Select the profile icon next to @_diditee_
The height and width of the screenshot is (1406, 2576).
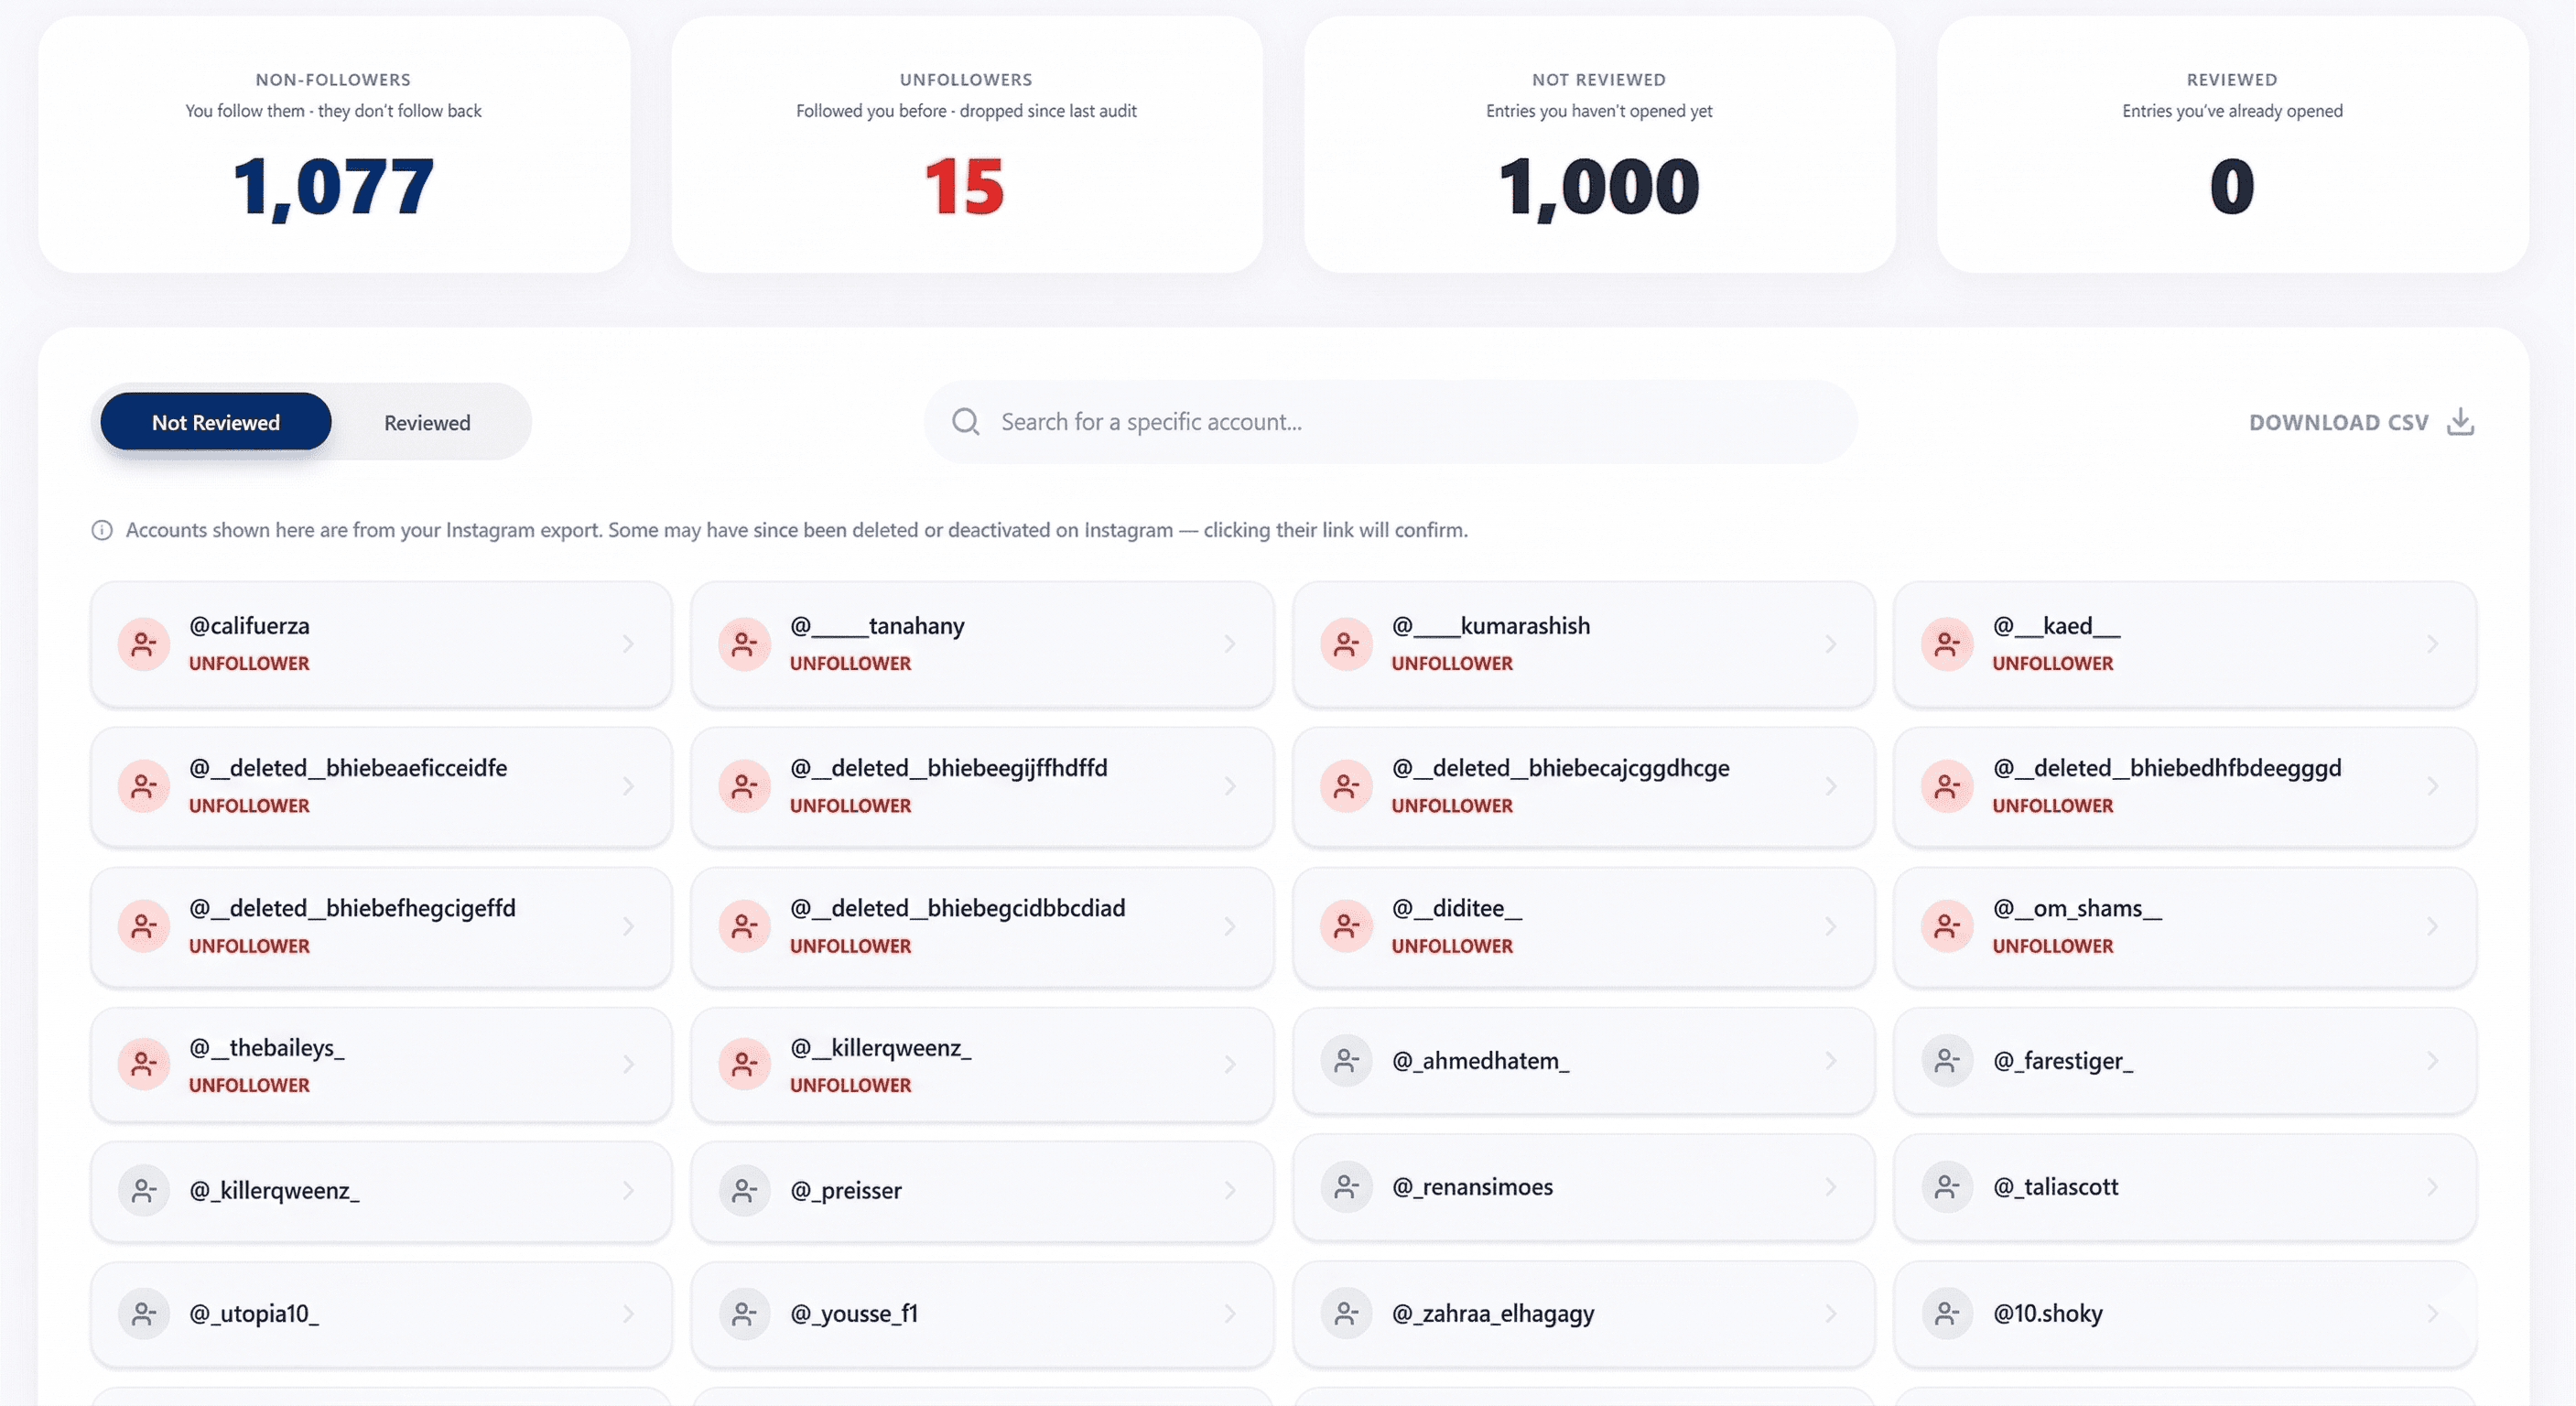point(1347,926)
